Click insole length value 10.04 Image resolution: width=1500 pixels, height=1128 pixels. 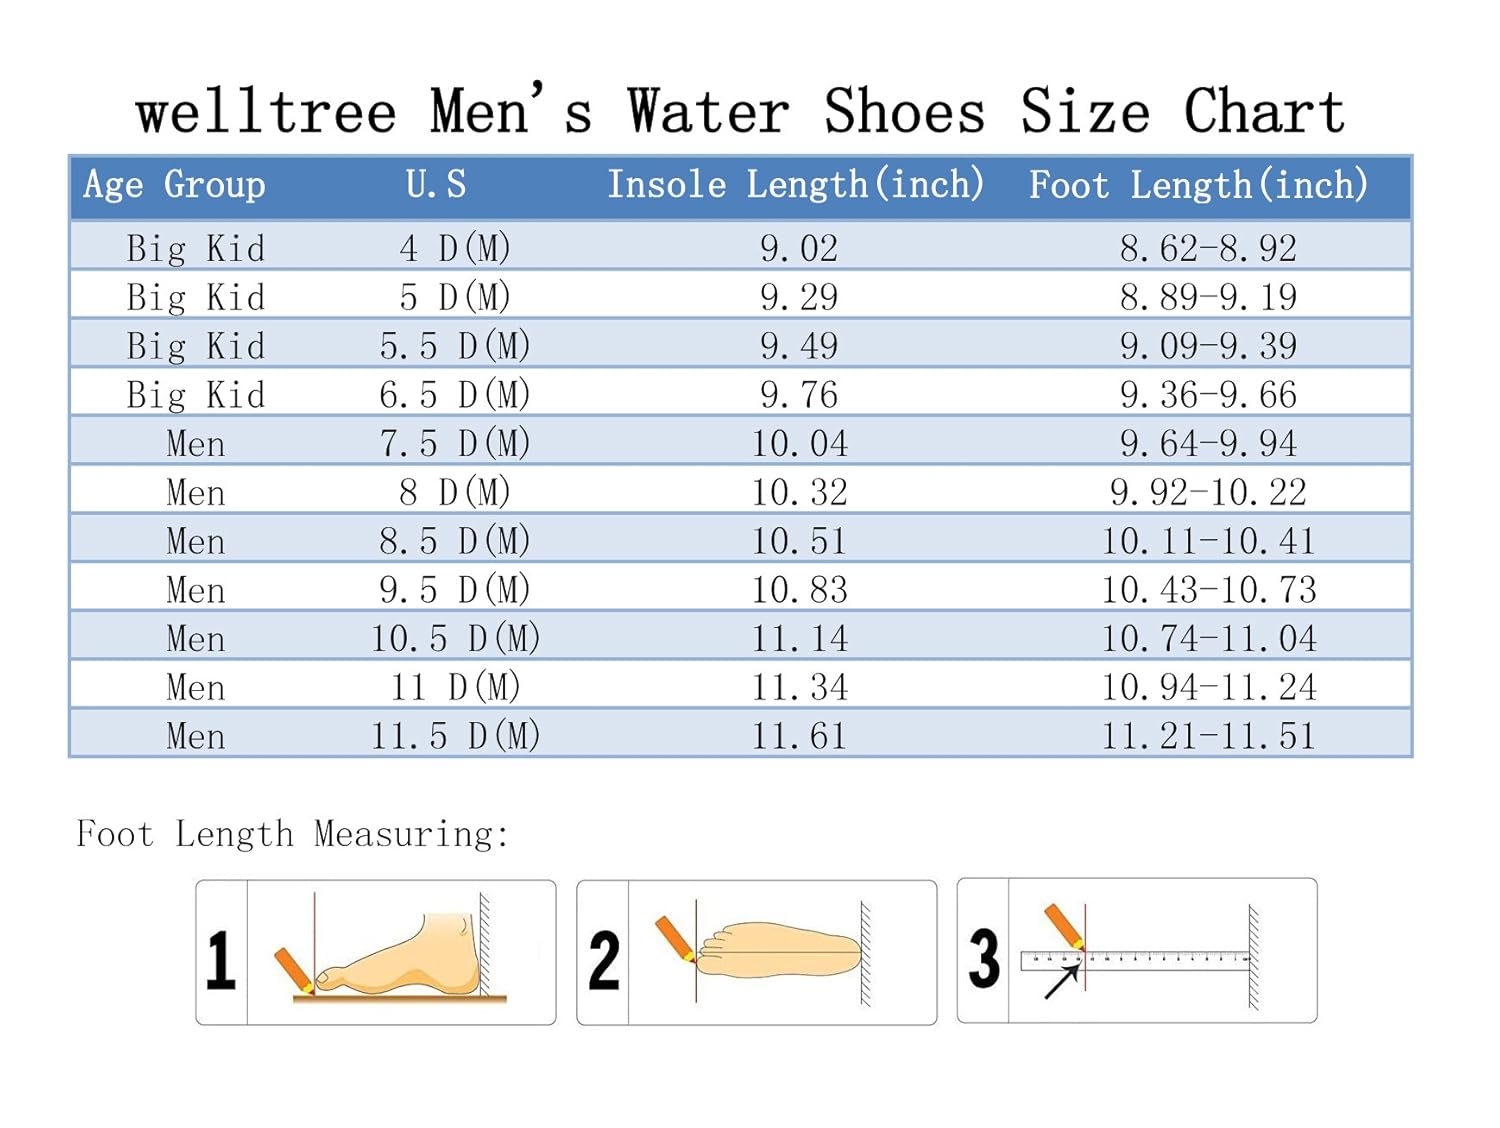point(799,443)
